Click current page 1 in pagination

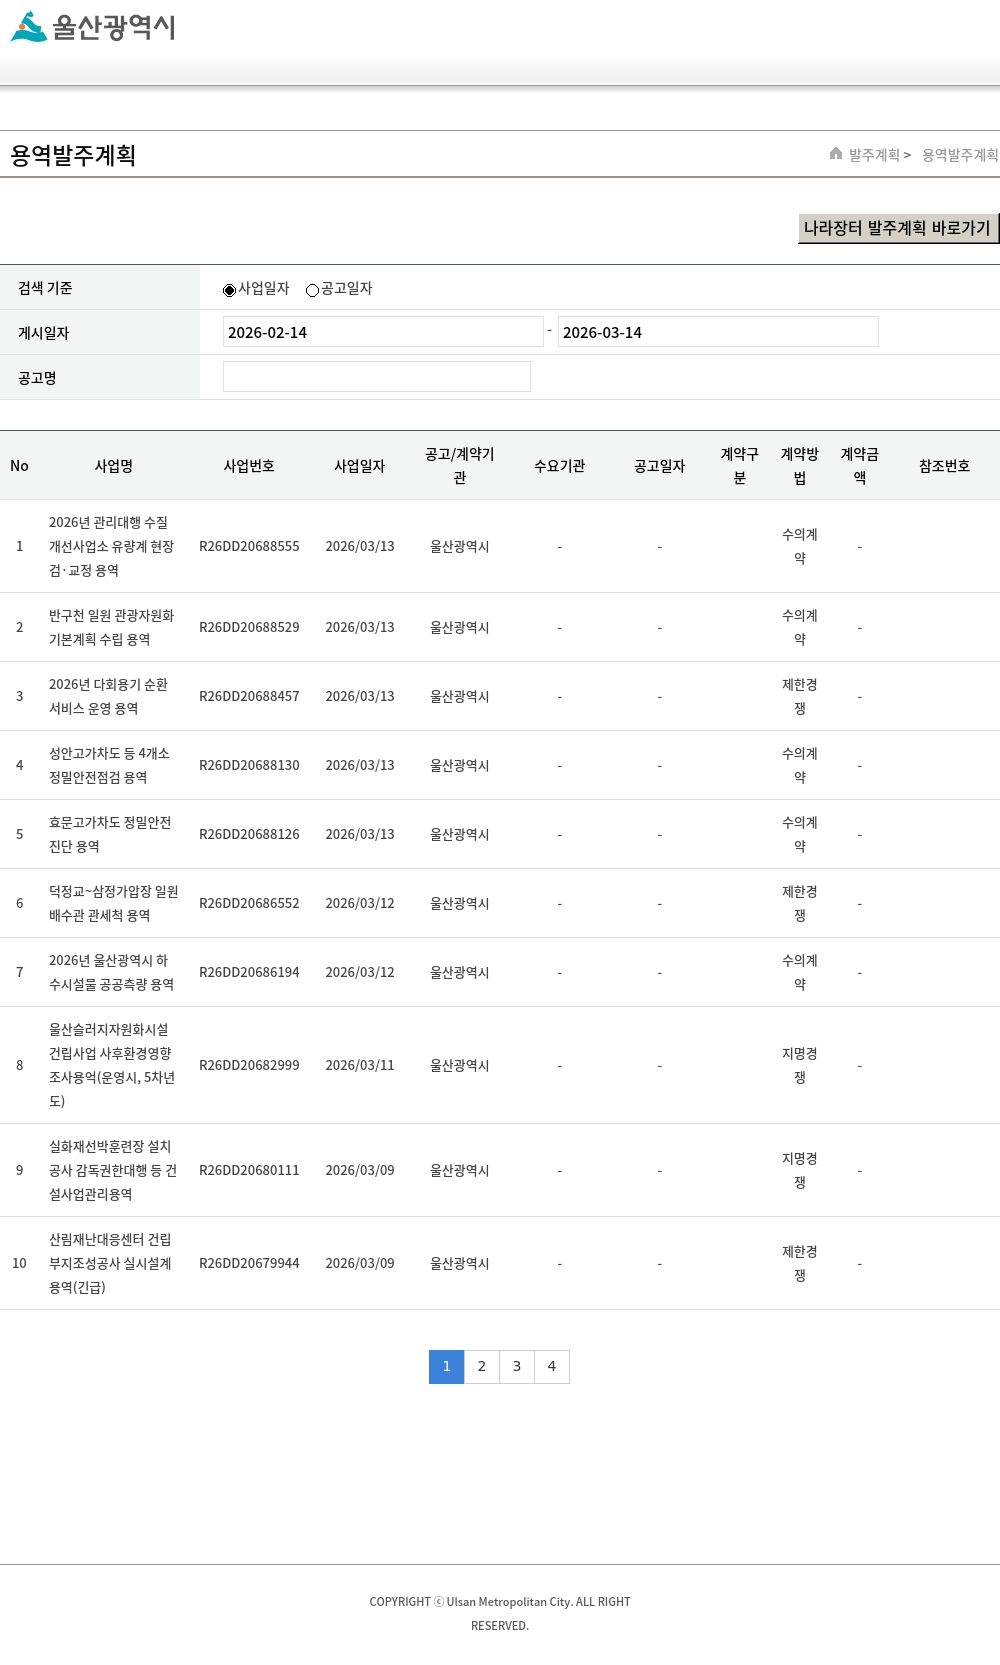(446, 1366)
